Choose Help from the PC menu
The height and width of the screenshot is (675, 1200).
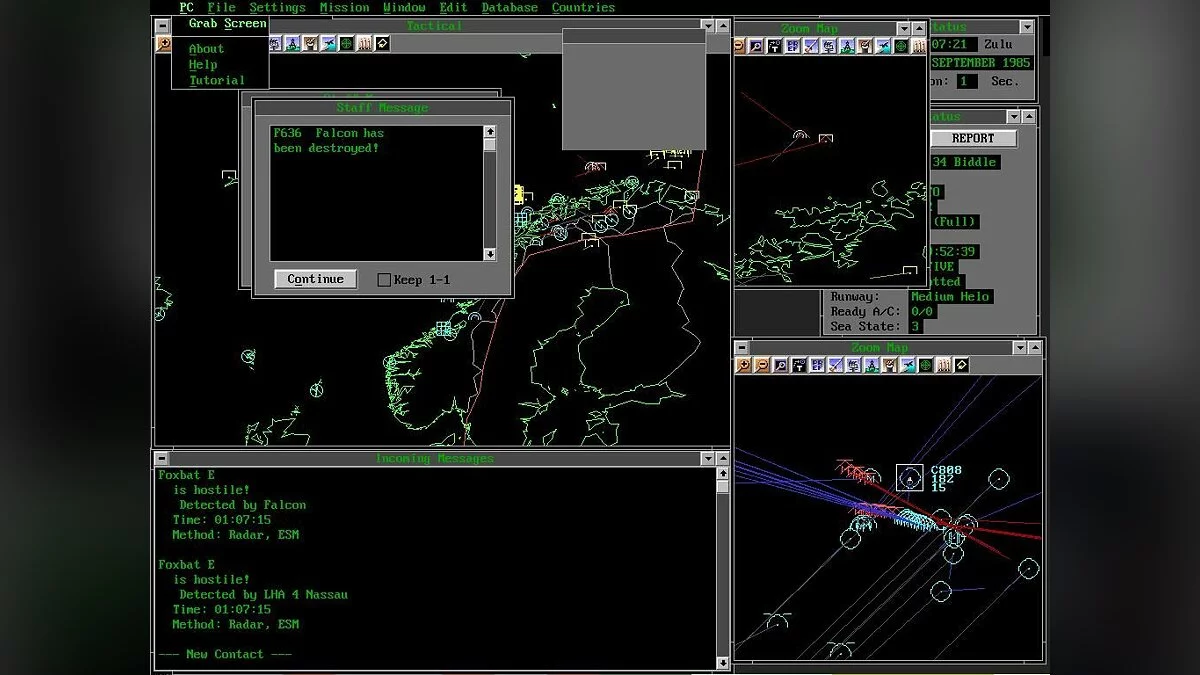(203, 64)
